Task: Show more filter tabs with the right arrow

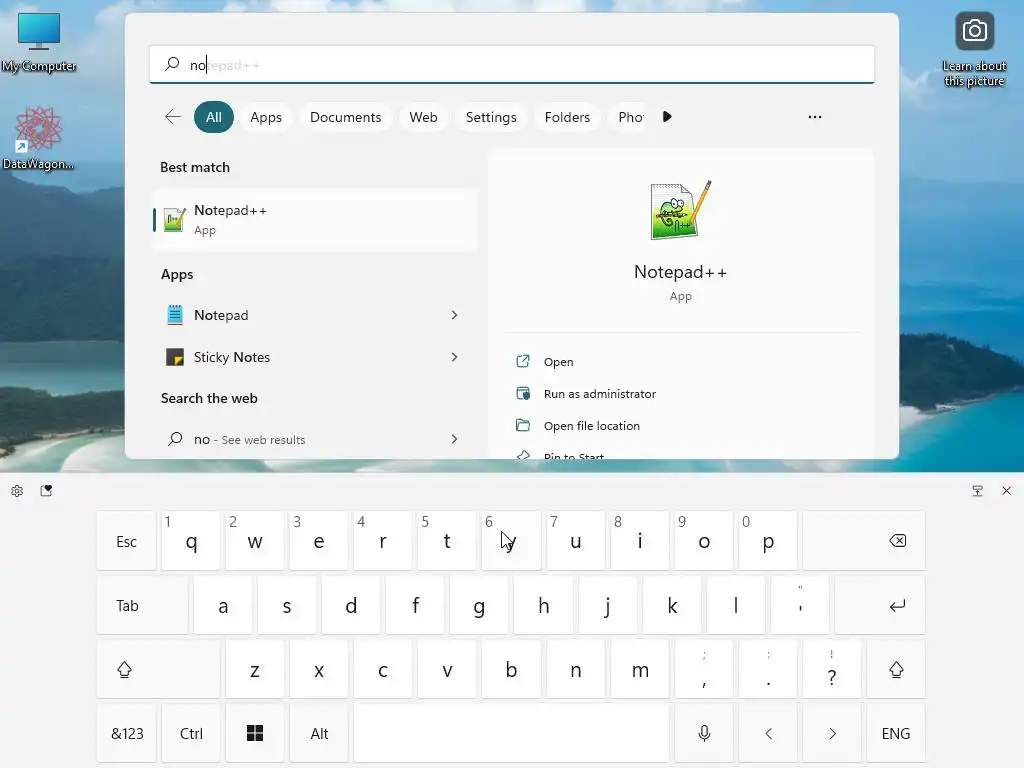Action: (667, 117)
